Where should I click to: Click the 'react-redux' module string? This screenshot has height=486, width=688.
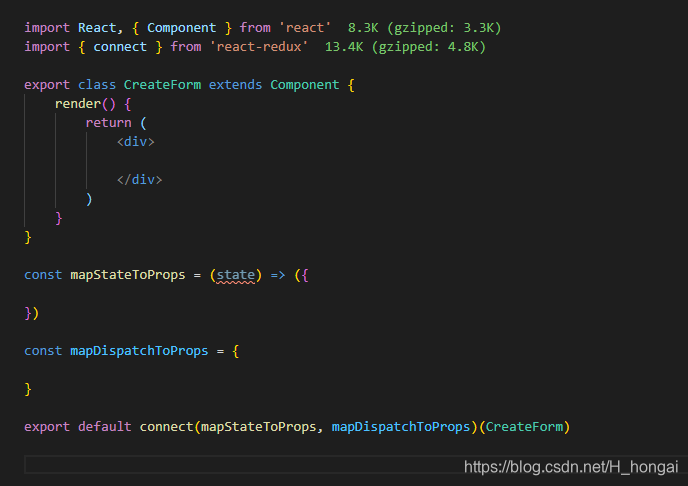coord(259,46)
